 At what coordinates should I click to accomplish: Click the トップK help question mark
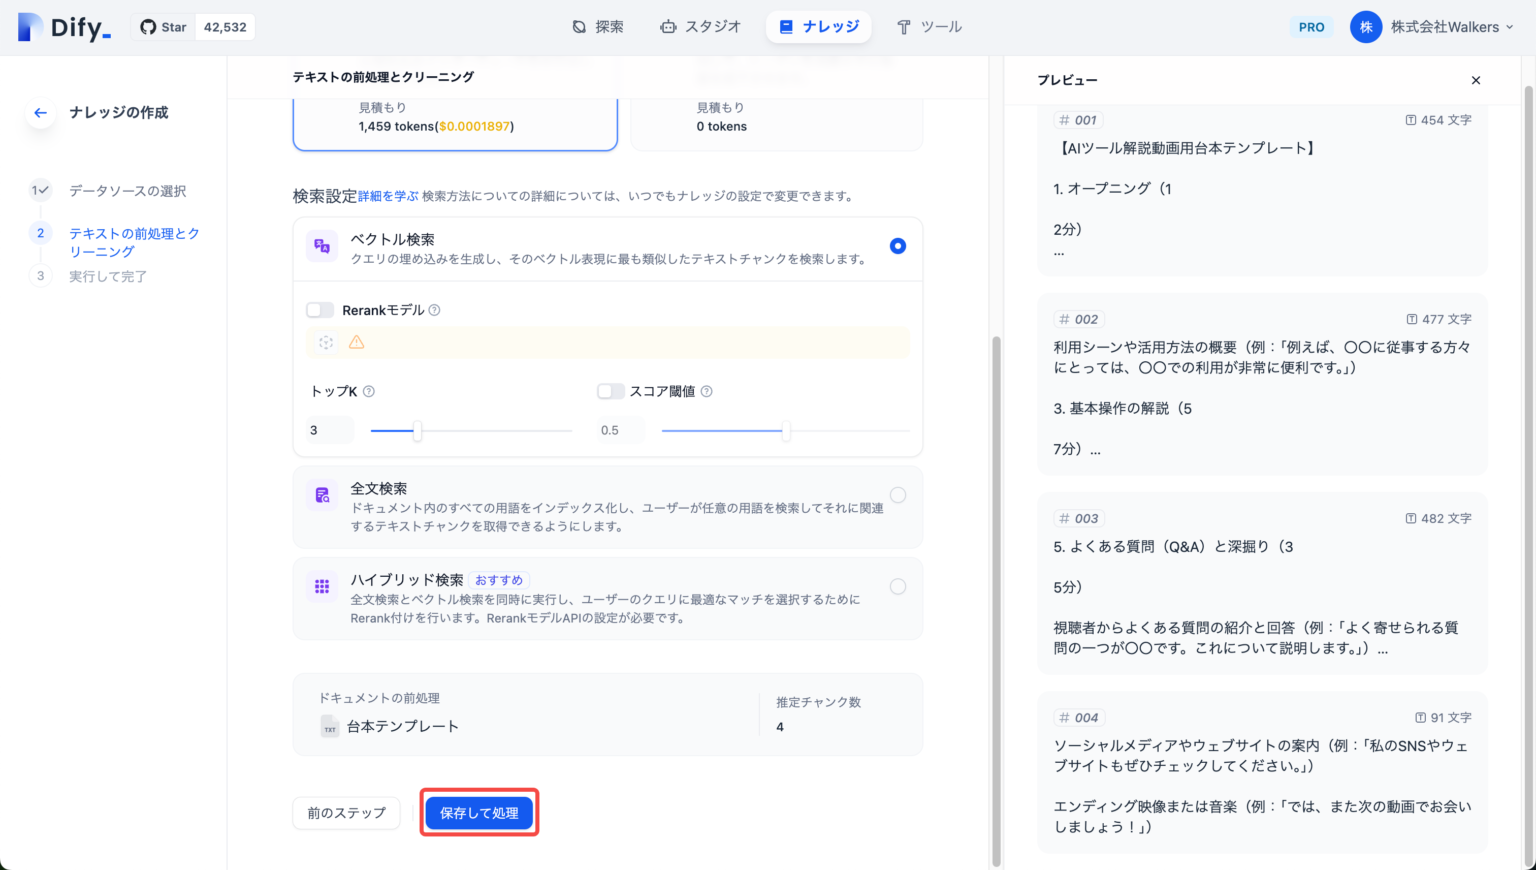pyautogui.click(x=368, y=391)
